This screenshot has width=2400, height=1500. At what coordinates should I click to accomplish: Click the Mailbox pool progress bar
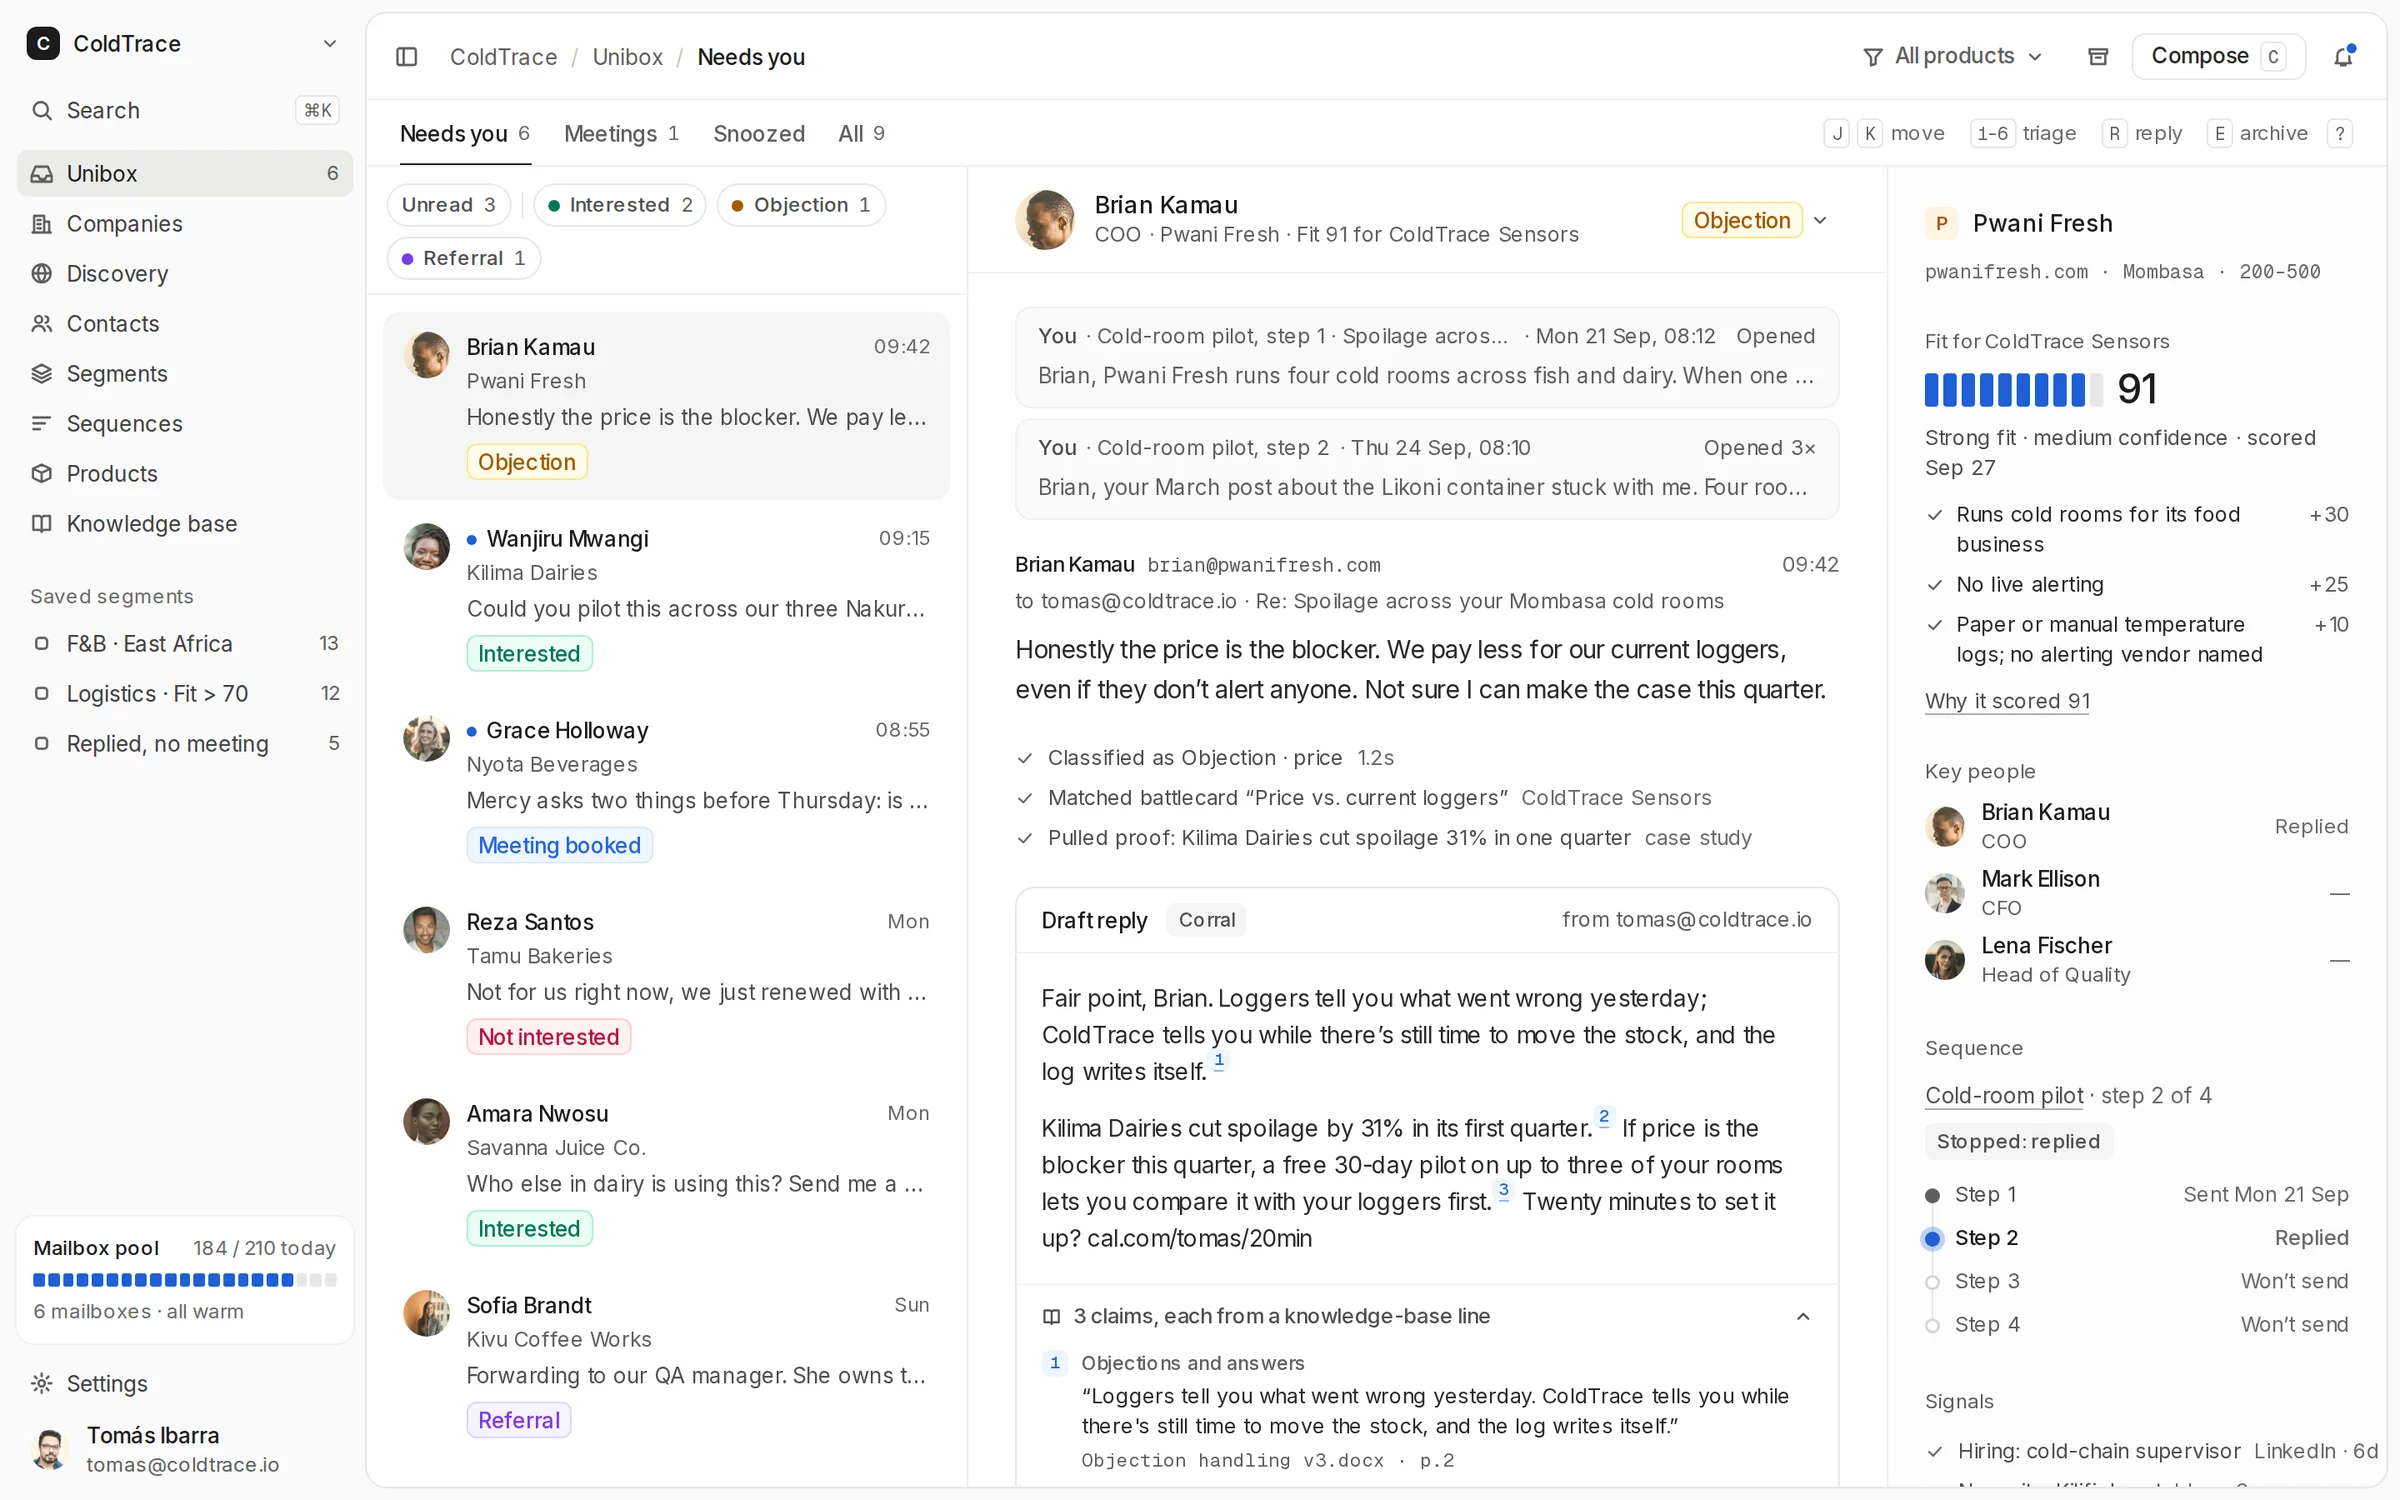(x=185, y=1280)
